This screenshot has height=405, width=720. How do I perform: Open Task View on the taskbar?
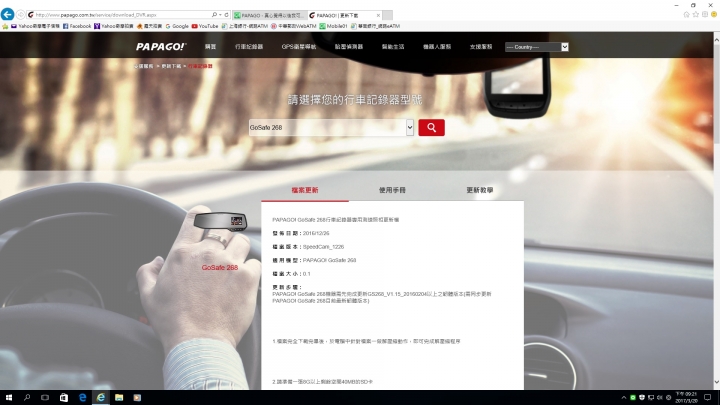click(x=45, y=397)
